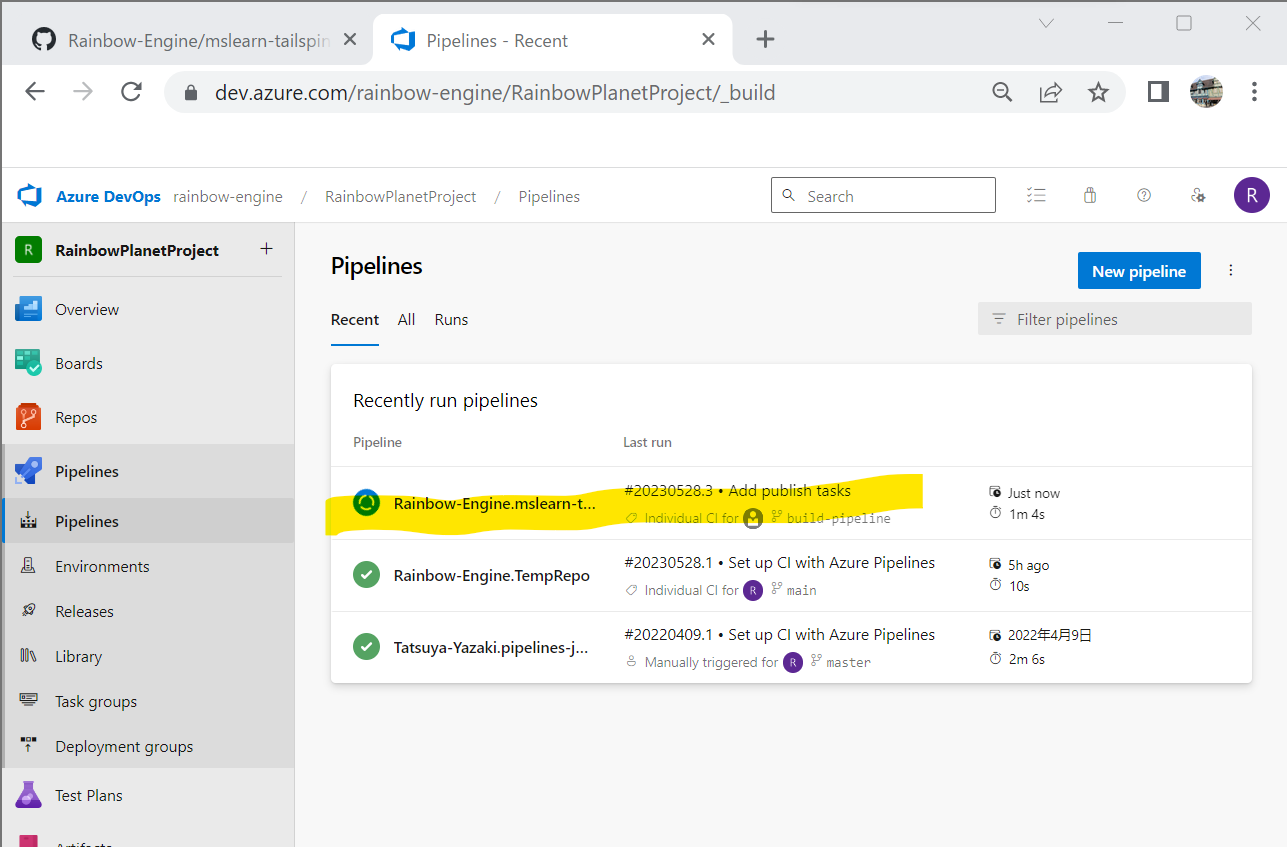Click the green success icon for TempRepo
Viewport: 1287px width, 847px height.
pos(366,575)
